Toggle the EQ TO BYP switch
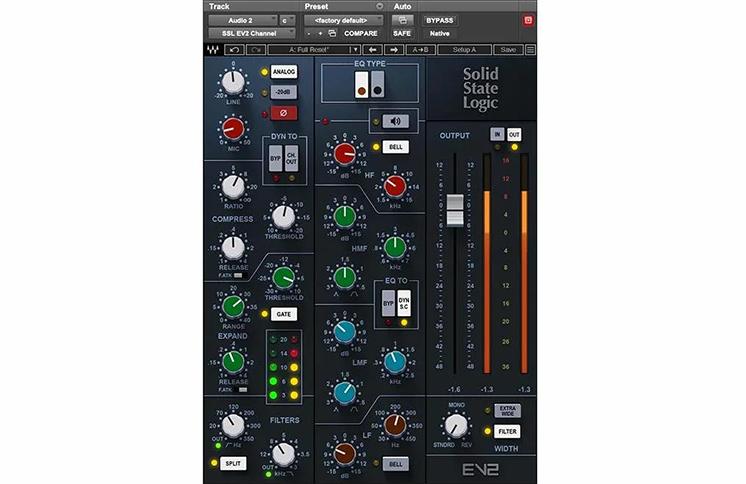This screenshot has width=746, height=484. click(388, 303)
